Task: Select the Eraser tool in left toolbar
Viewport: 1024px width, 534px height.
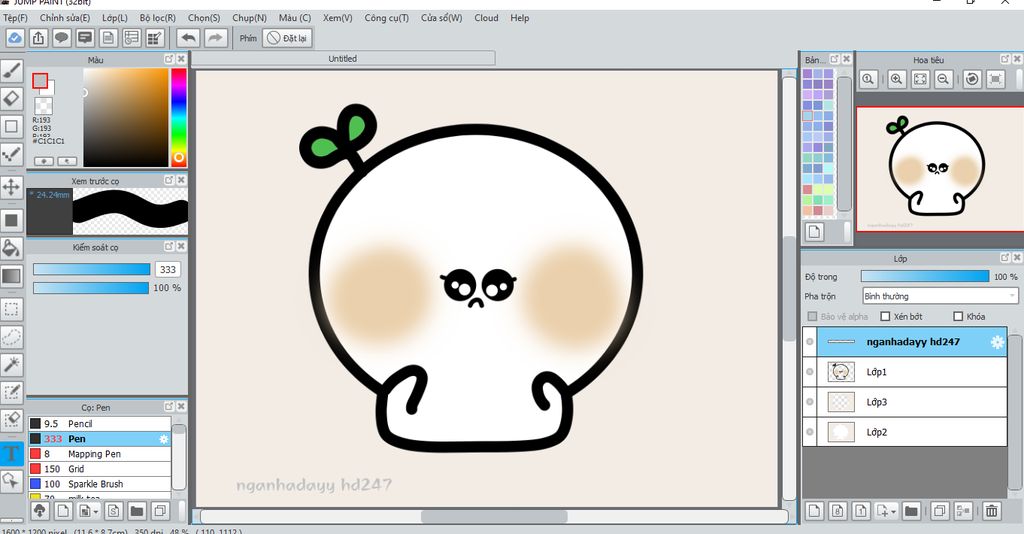Action: click(x=11, y=98)
